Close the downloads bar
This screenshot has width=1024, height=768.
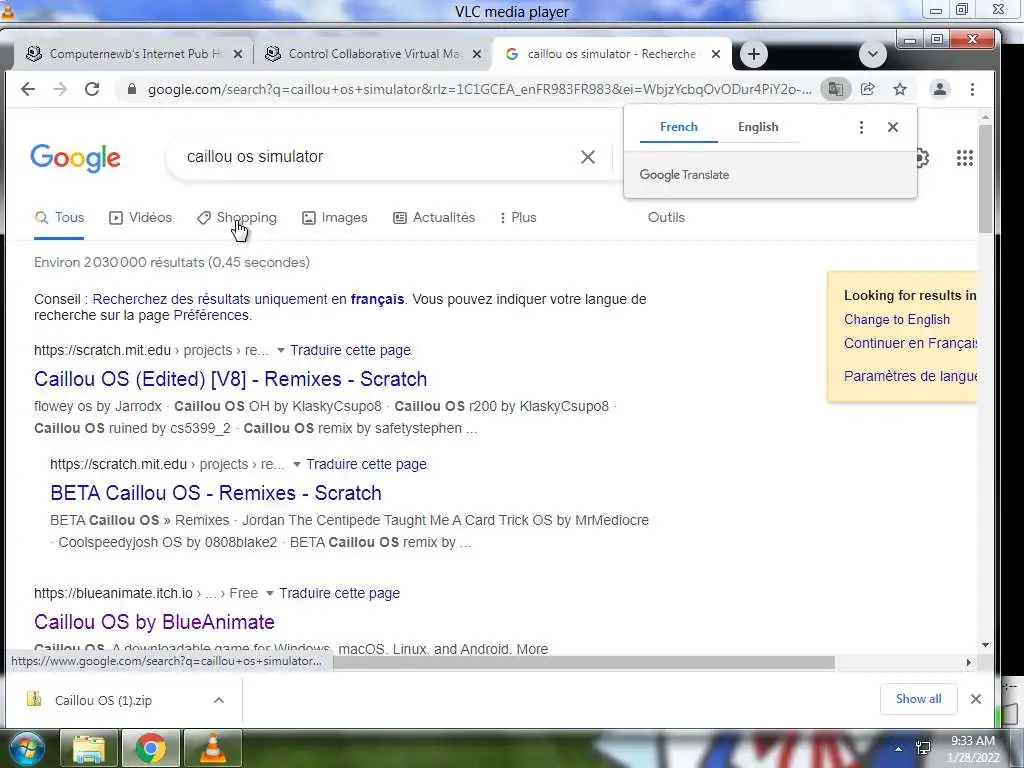976,699
